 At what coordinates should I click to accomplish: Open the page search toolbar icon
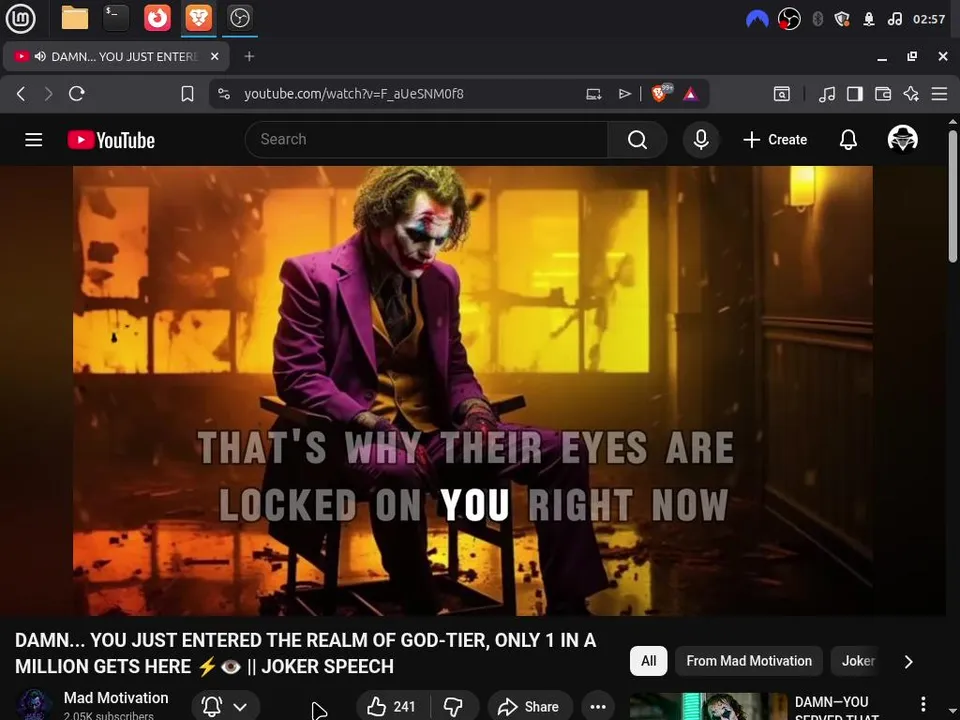(782, 94)
